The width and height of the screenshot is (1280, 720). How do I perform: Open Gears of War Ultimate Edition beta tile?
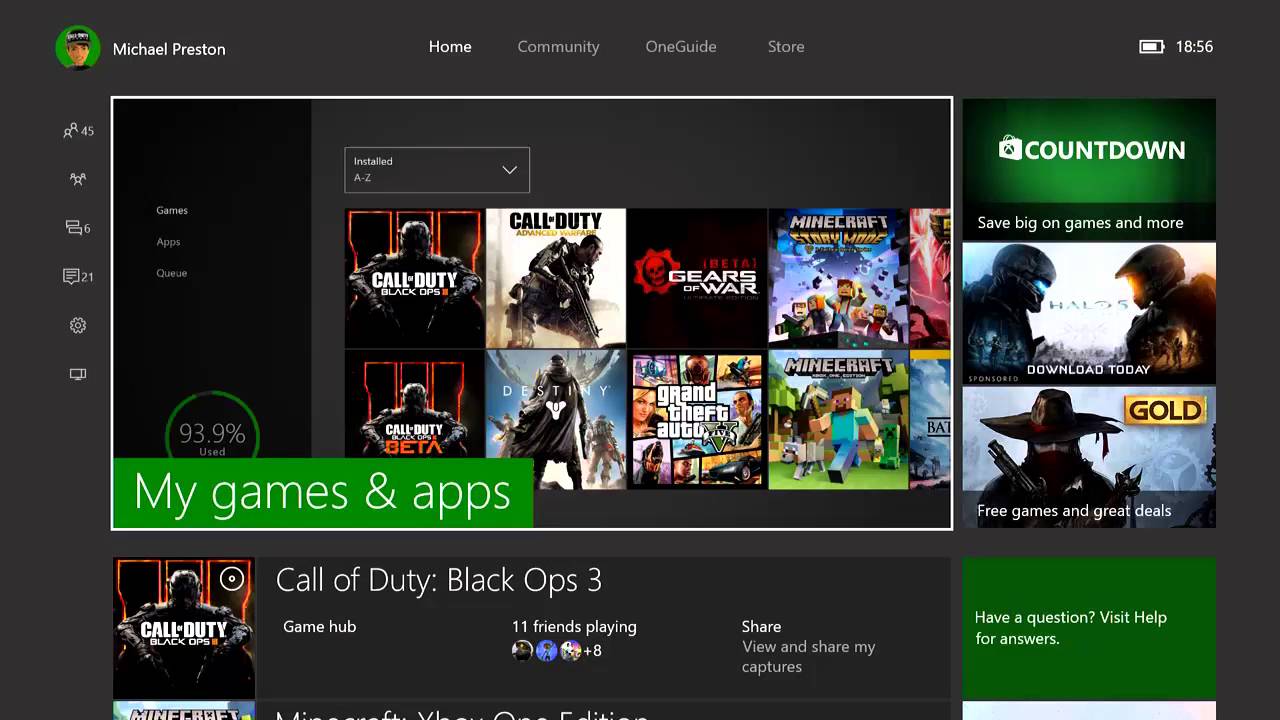pos(697,278)
